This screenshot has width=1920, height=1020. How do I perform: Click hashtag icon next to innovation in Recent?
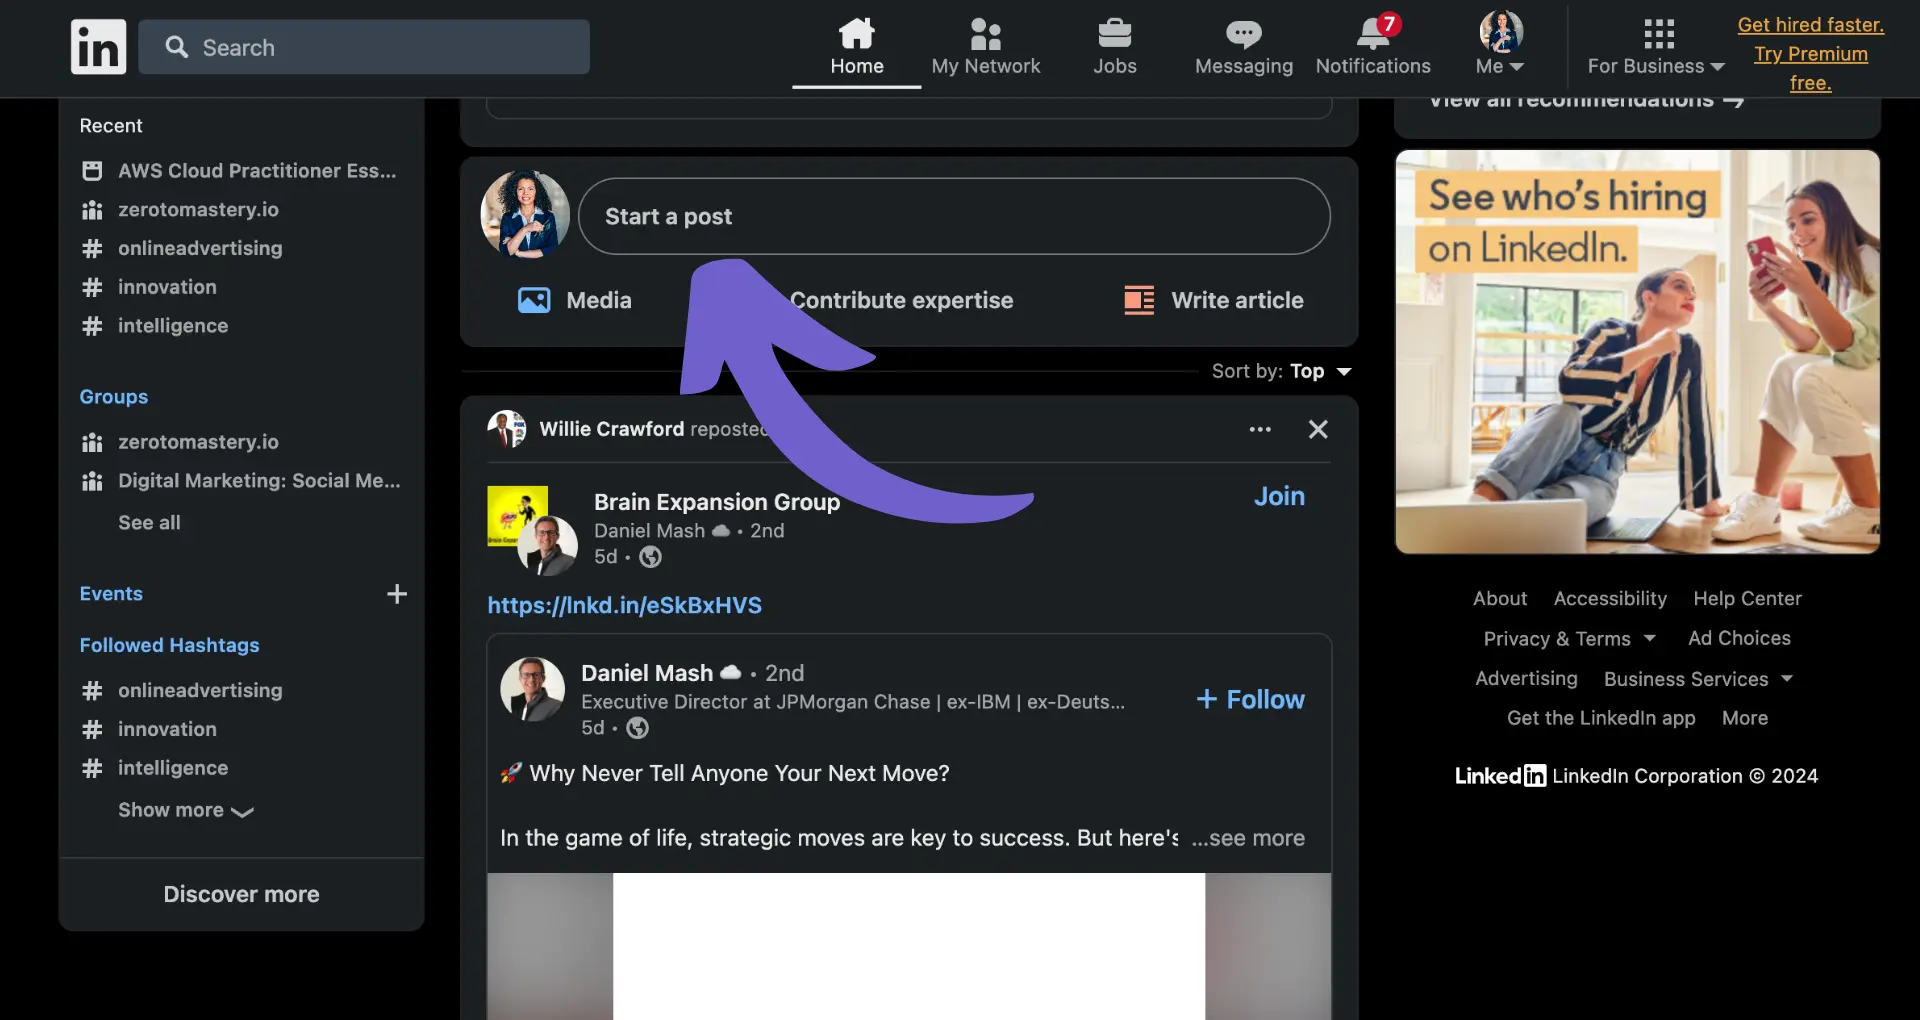92,287
